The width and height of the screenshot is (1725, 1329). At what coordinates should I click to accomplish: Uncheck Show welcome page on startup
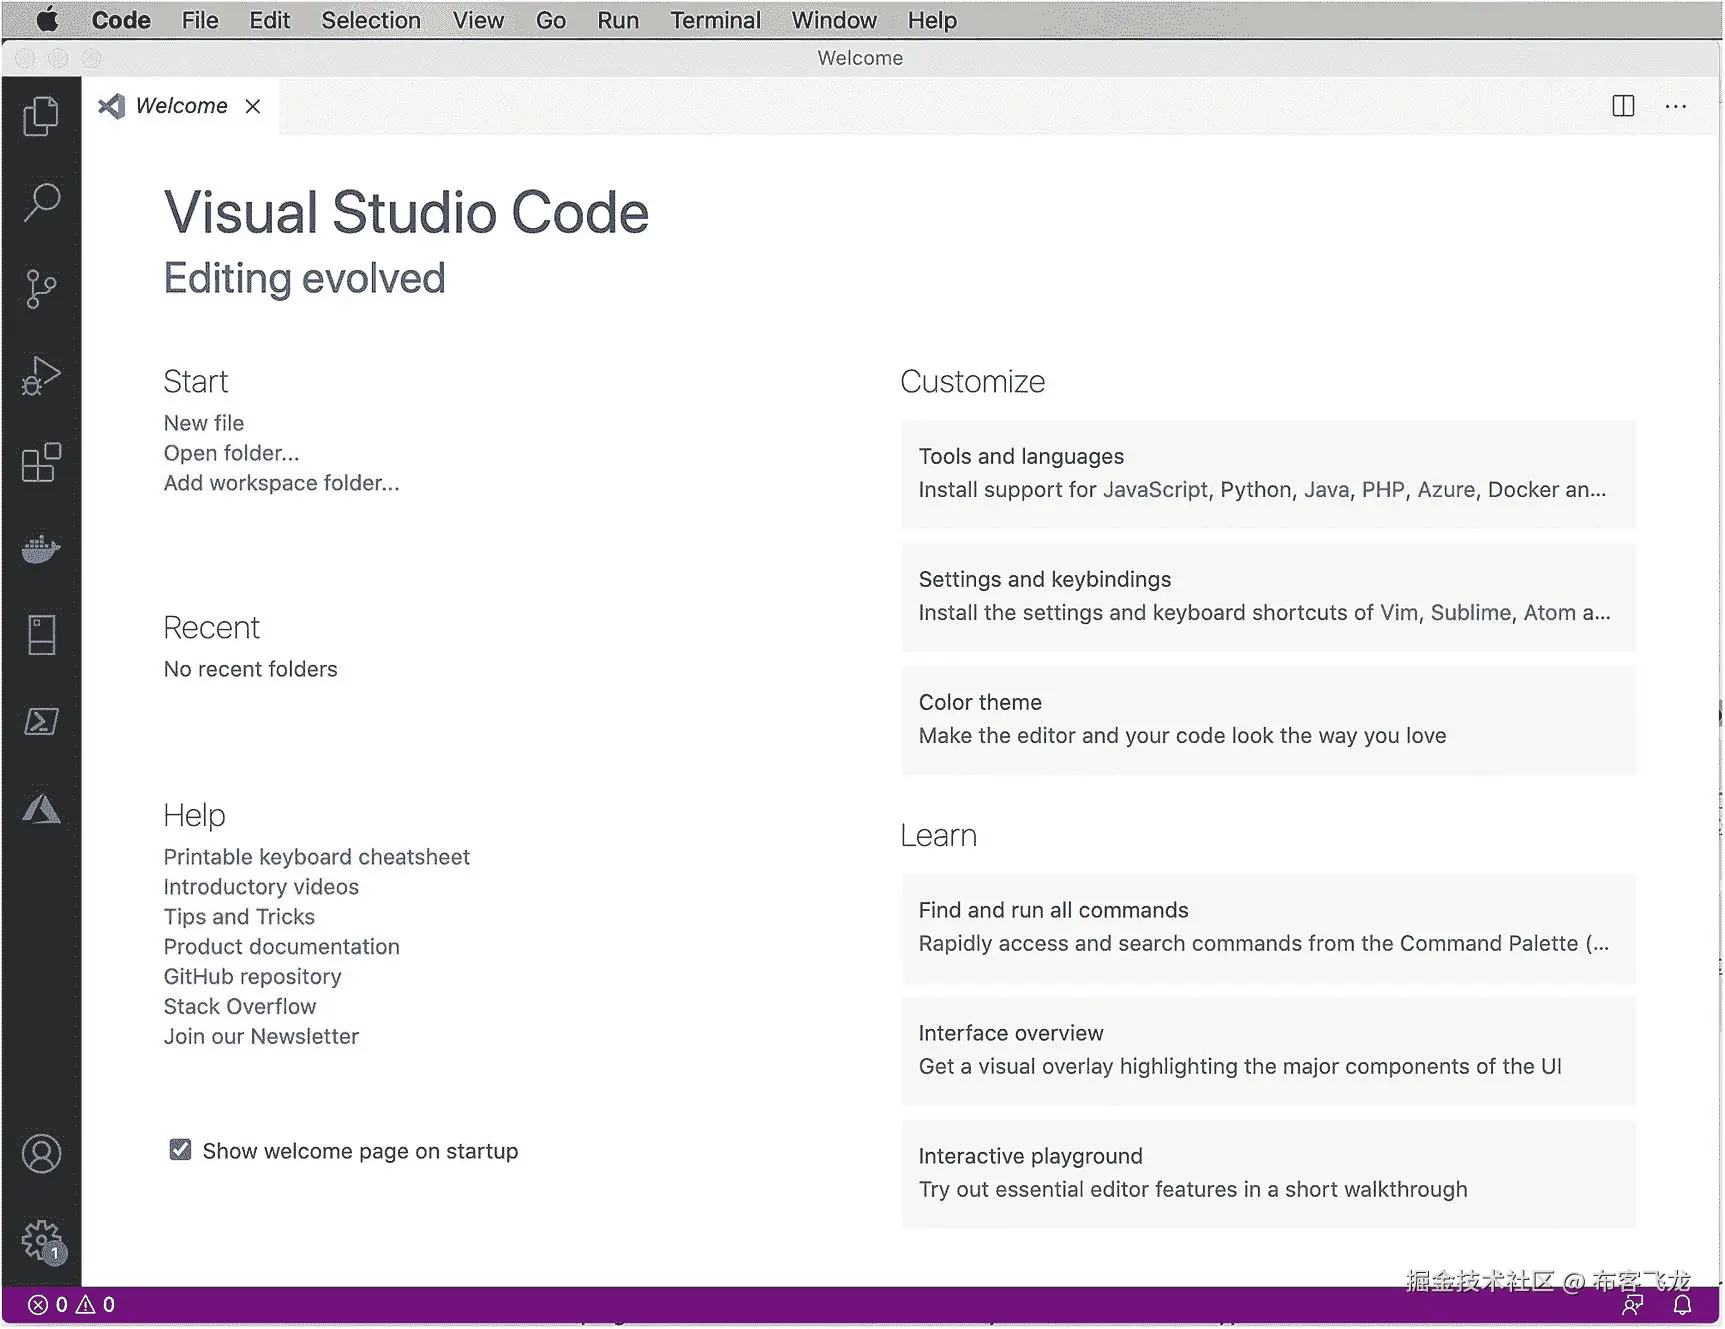180,1150
